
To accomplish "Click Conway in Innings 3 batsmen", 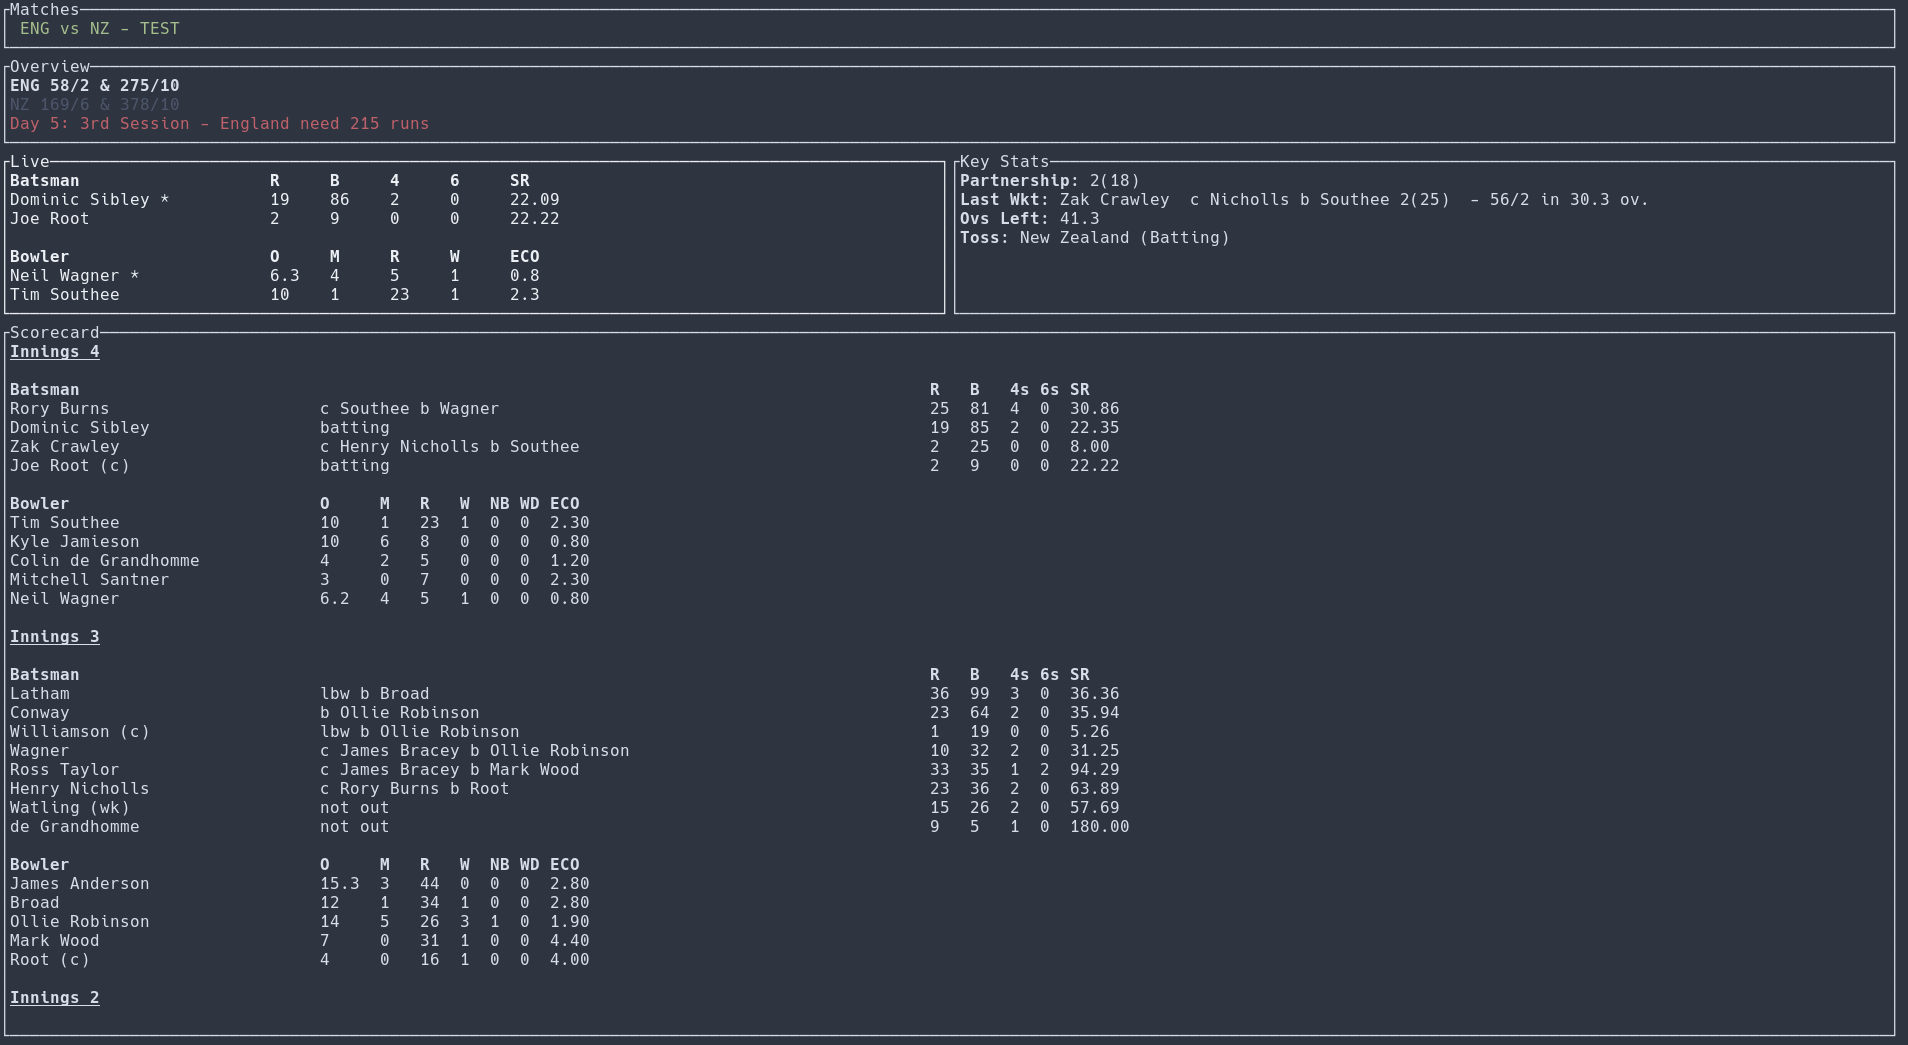I will tap(40, 713).
